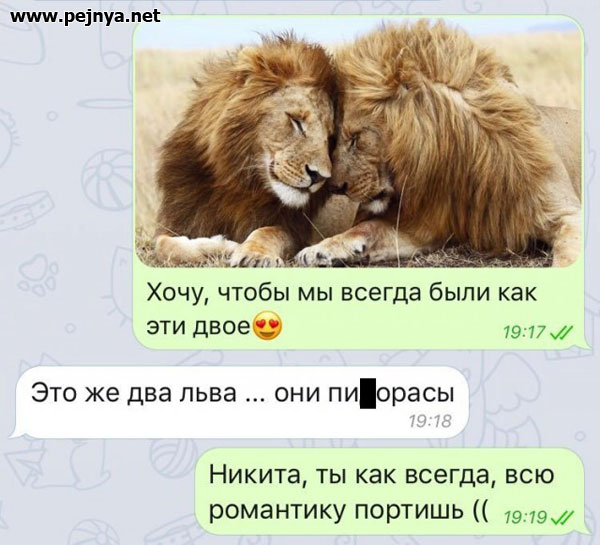Click the right lion's mane
The width and height of the screenshot is (600, 545).
[459, 126]
